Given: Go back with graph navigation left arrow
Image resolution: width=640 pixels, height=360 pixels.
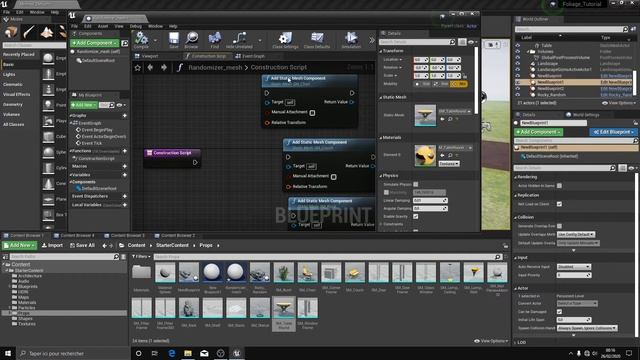Looking at the screenshot, I should [x=151, y=68].
